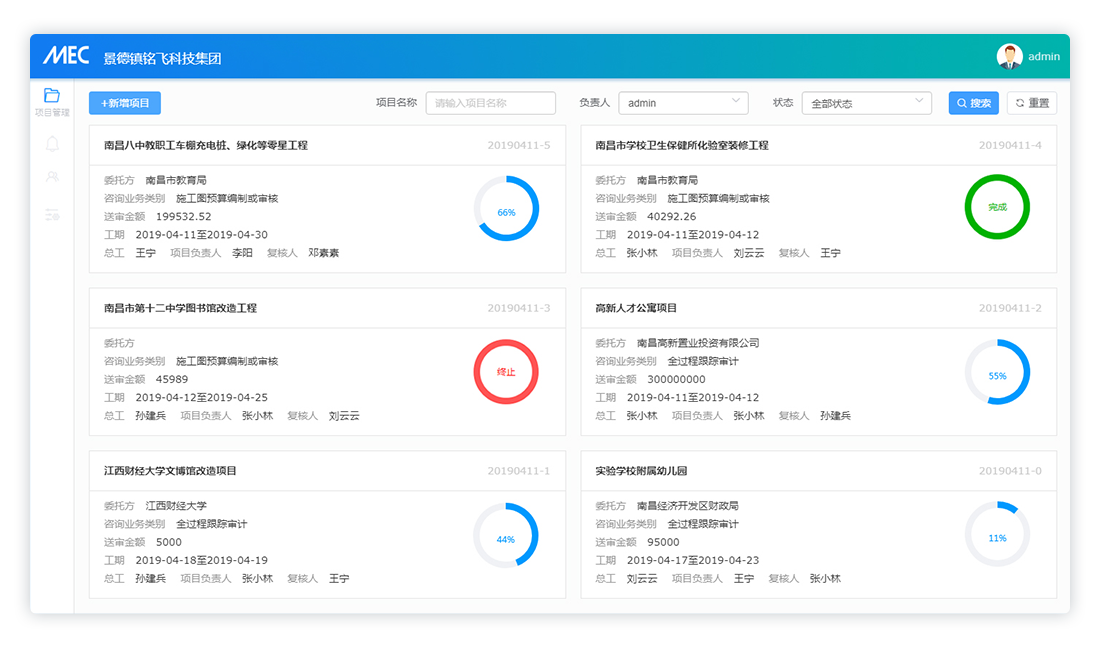The height and width of the screenshot is (648, 1100).
Task: Click the red 终止 status circle
Action: click(506, 372)
